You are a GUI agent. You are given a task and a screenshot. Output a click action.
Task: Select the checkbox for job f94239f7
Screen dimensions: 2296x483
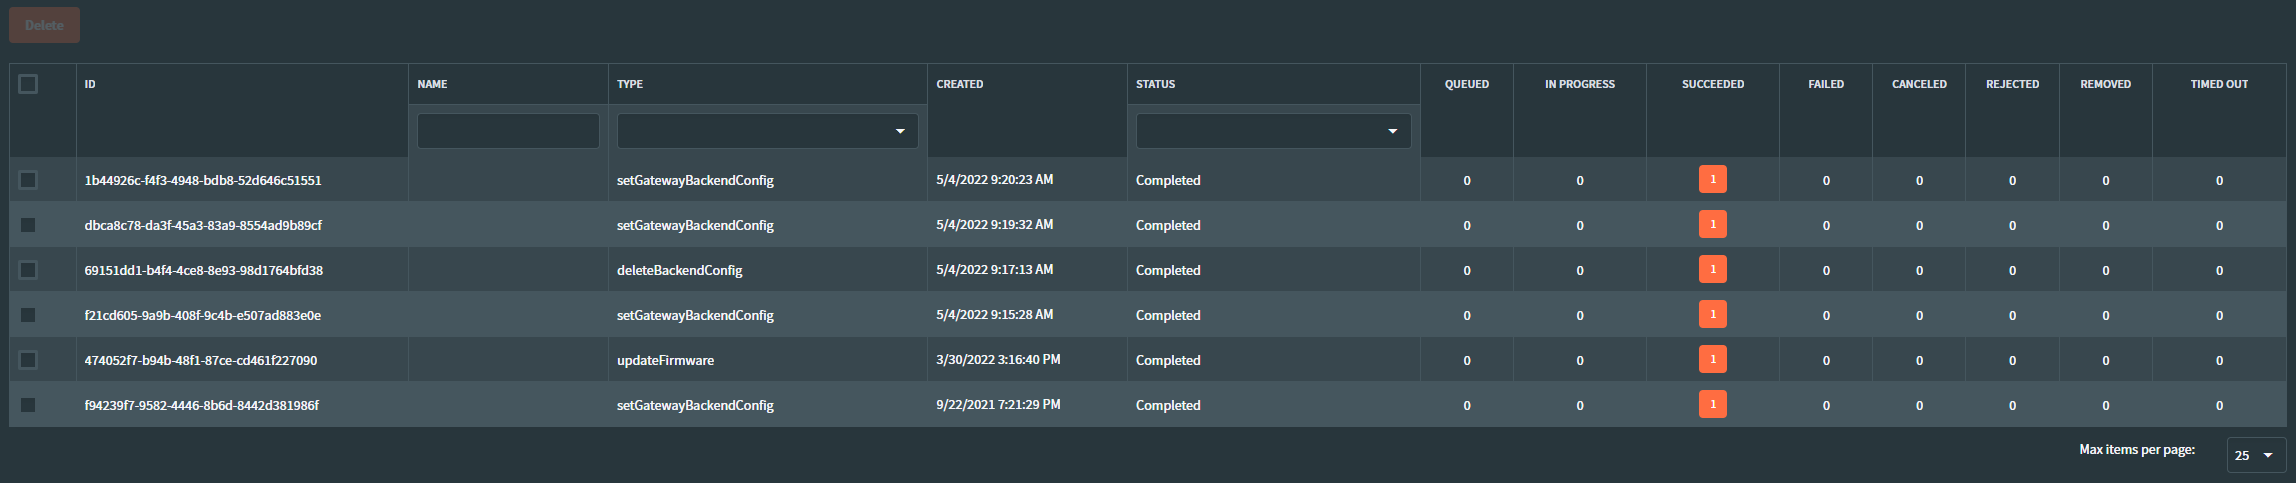[x=28, y=405]
